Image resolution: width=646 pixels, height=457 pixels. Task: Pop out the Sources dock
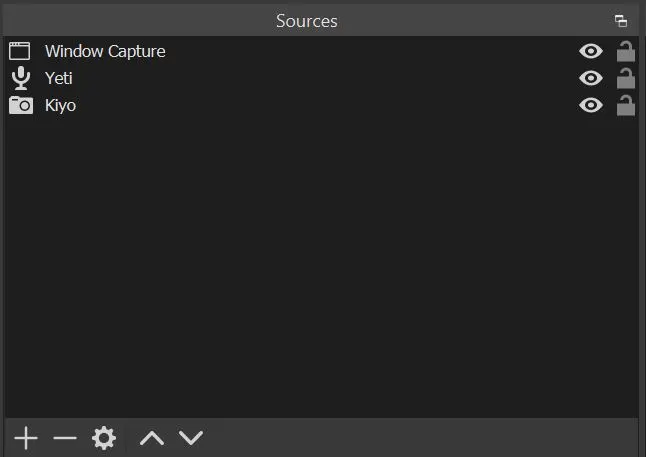(621, 21)
